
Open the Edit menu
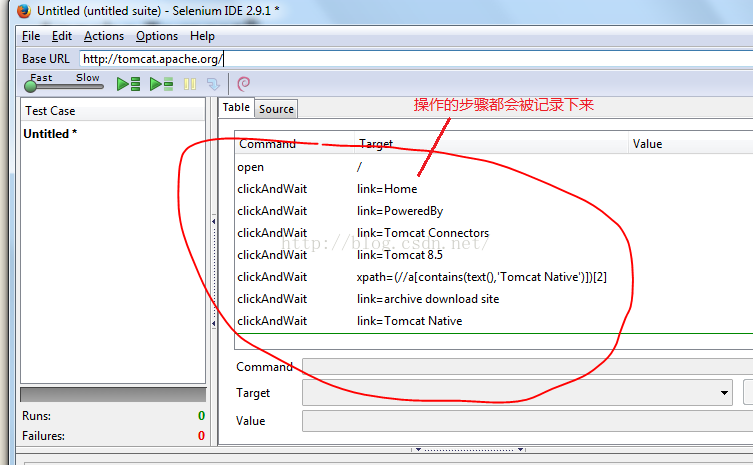(x=62, y=36)
